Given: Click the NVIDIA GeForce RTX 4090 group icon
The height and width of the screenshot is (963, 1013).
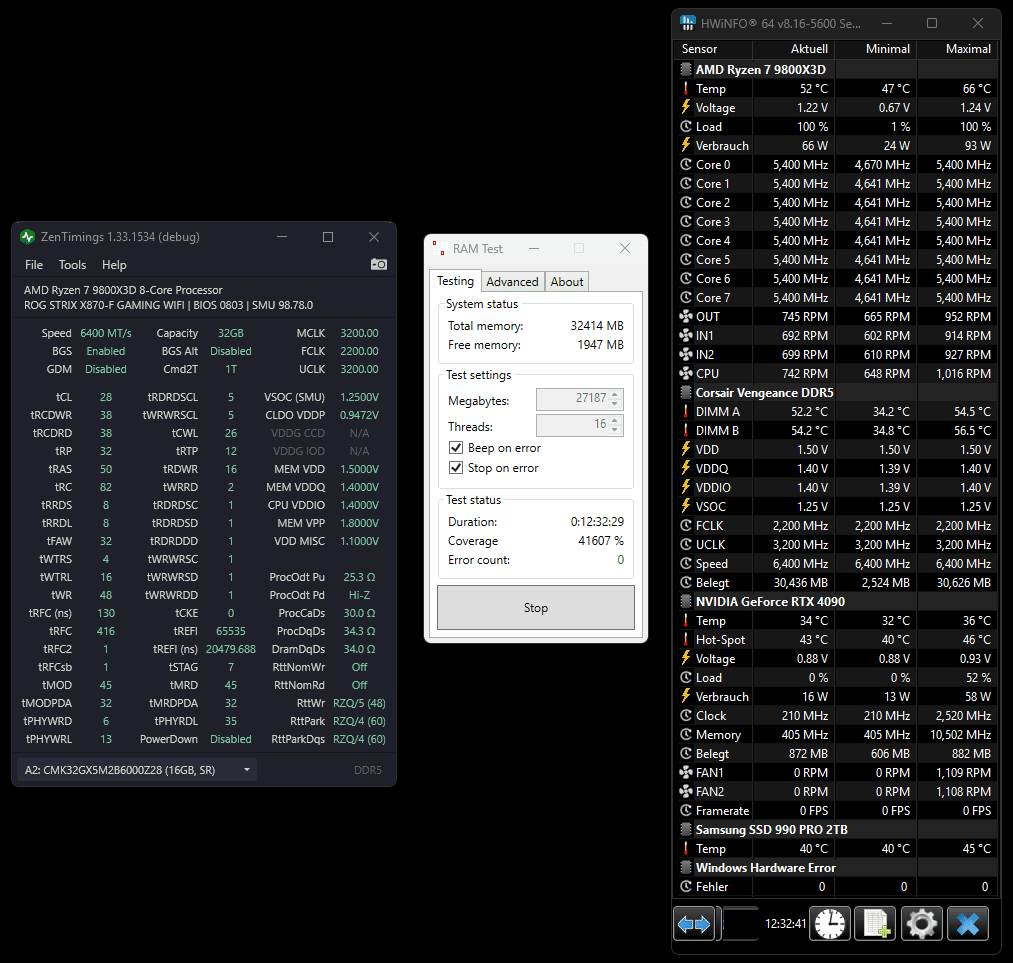Looking at the screenshot, I should click(685, 601).
